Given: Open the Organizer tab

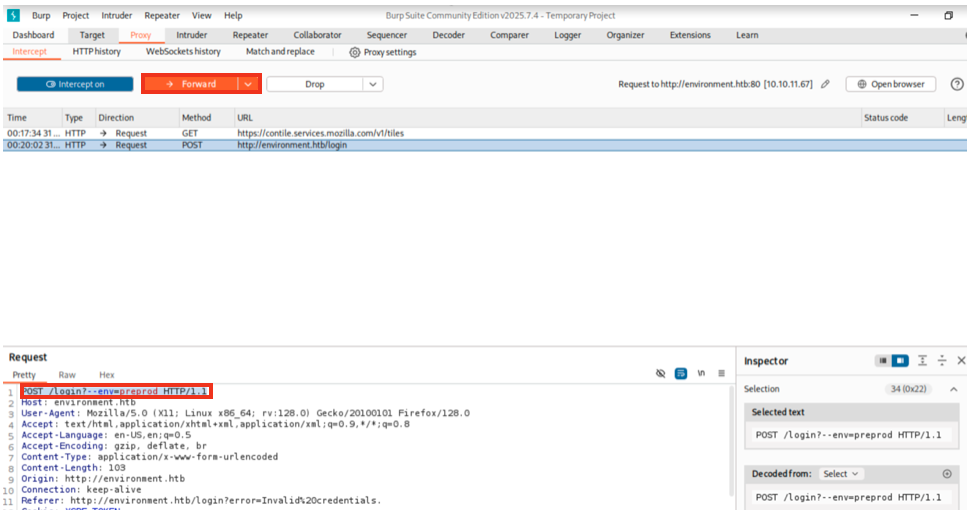Looking at the screenshot, I should click(x=626, y=35).
